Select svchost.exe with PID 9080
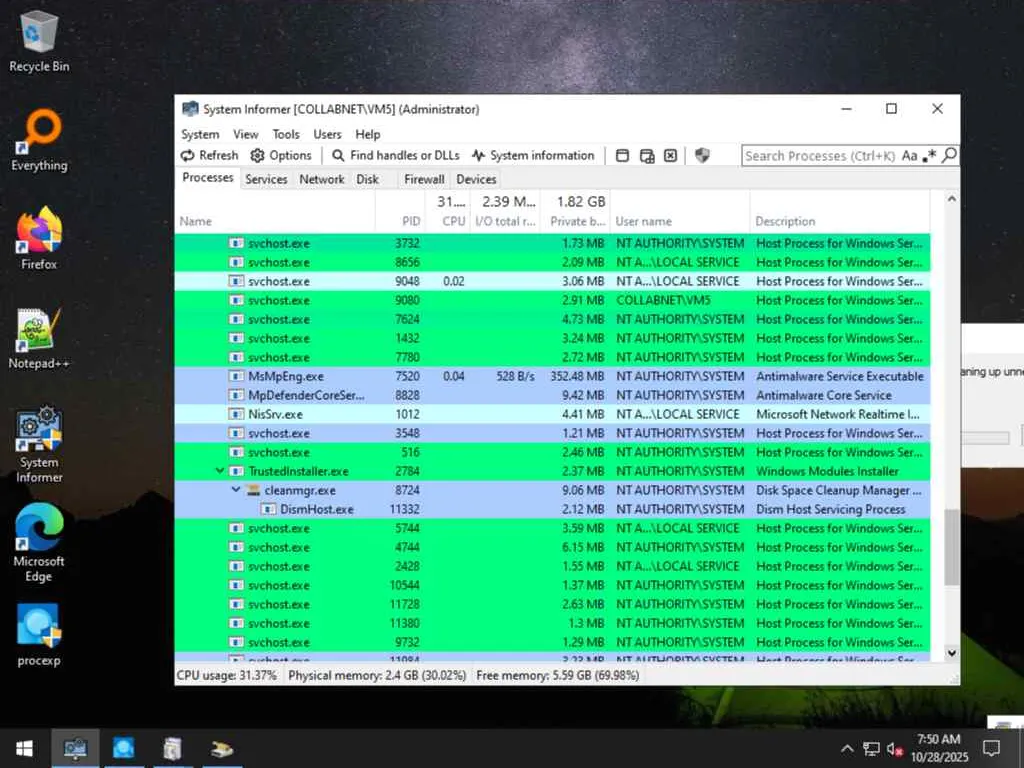The width and height of the screenshot is (1024, 768). (552, 300)
